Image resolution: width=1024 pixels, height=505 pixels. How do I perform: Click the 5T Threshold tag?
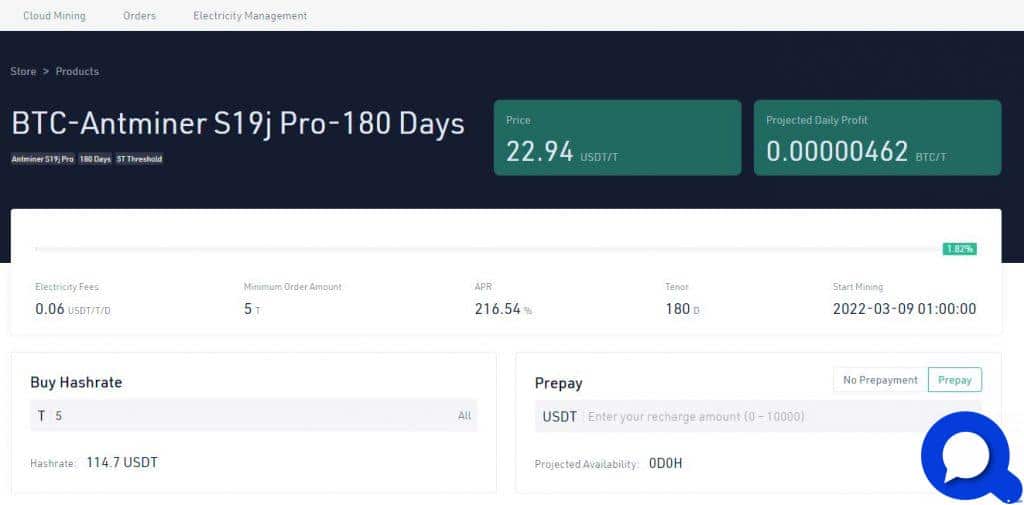139,159
